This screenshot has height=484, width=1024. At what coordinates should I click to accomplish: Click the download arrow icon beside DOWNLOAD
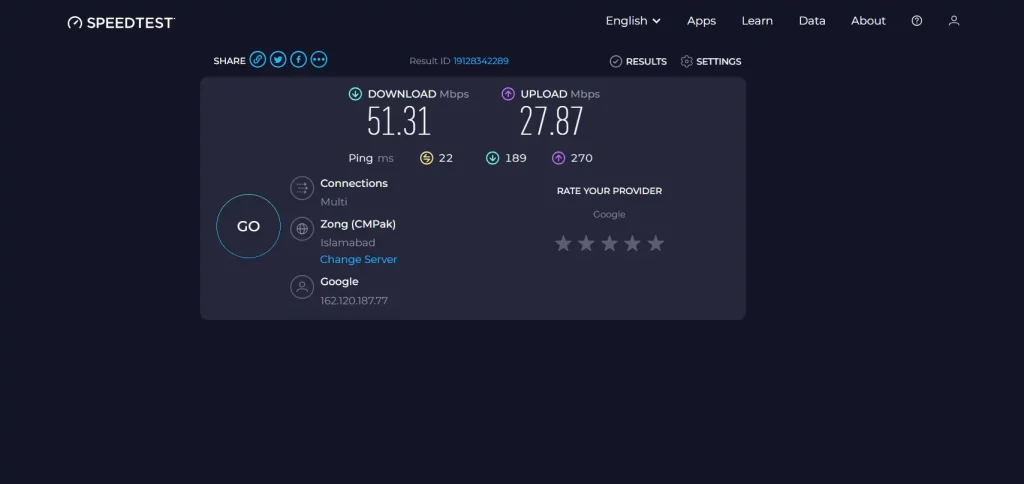coord(355,94)
